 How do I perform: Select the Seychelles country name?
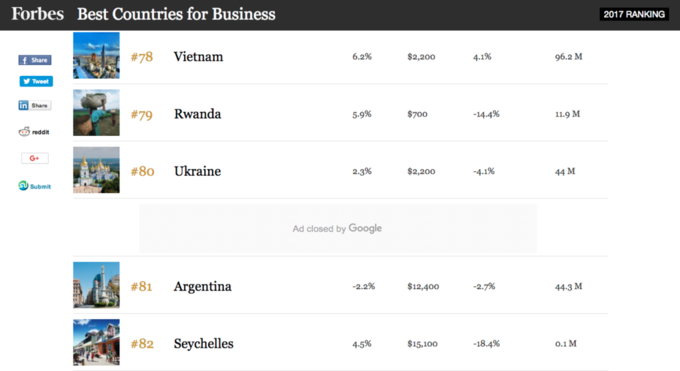[x=204, y=344]
